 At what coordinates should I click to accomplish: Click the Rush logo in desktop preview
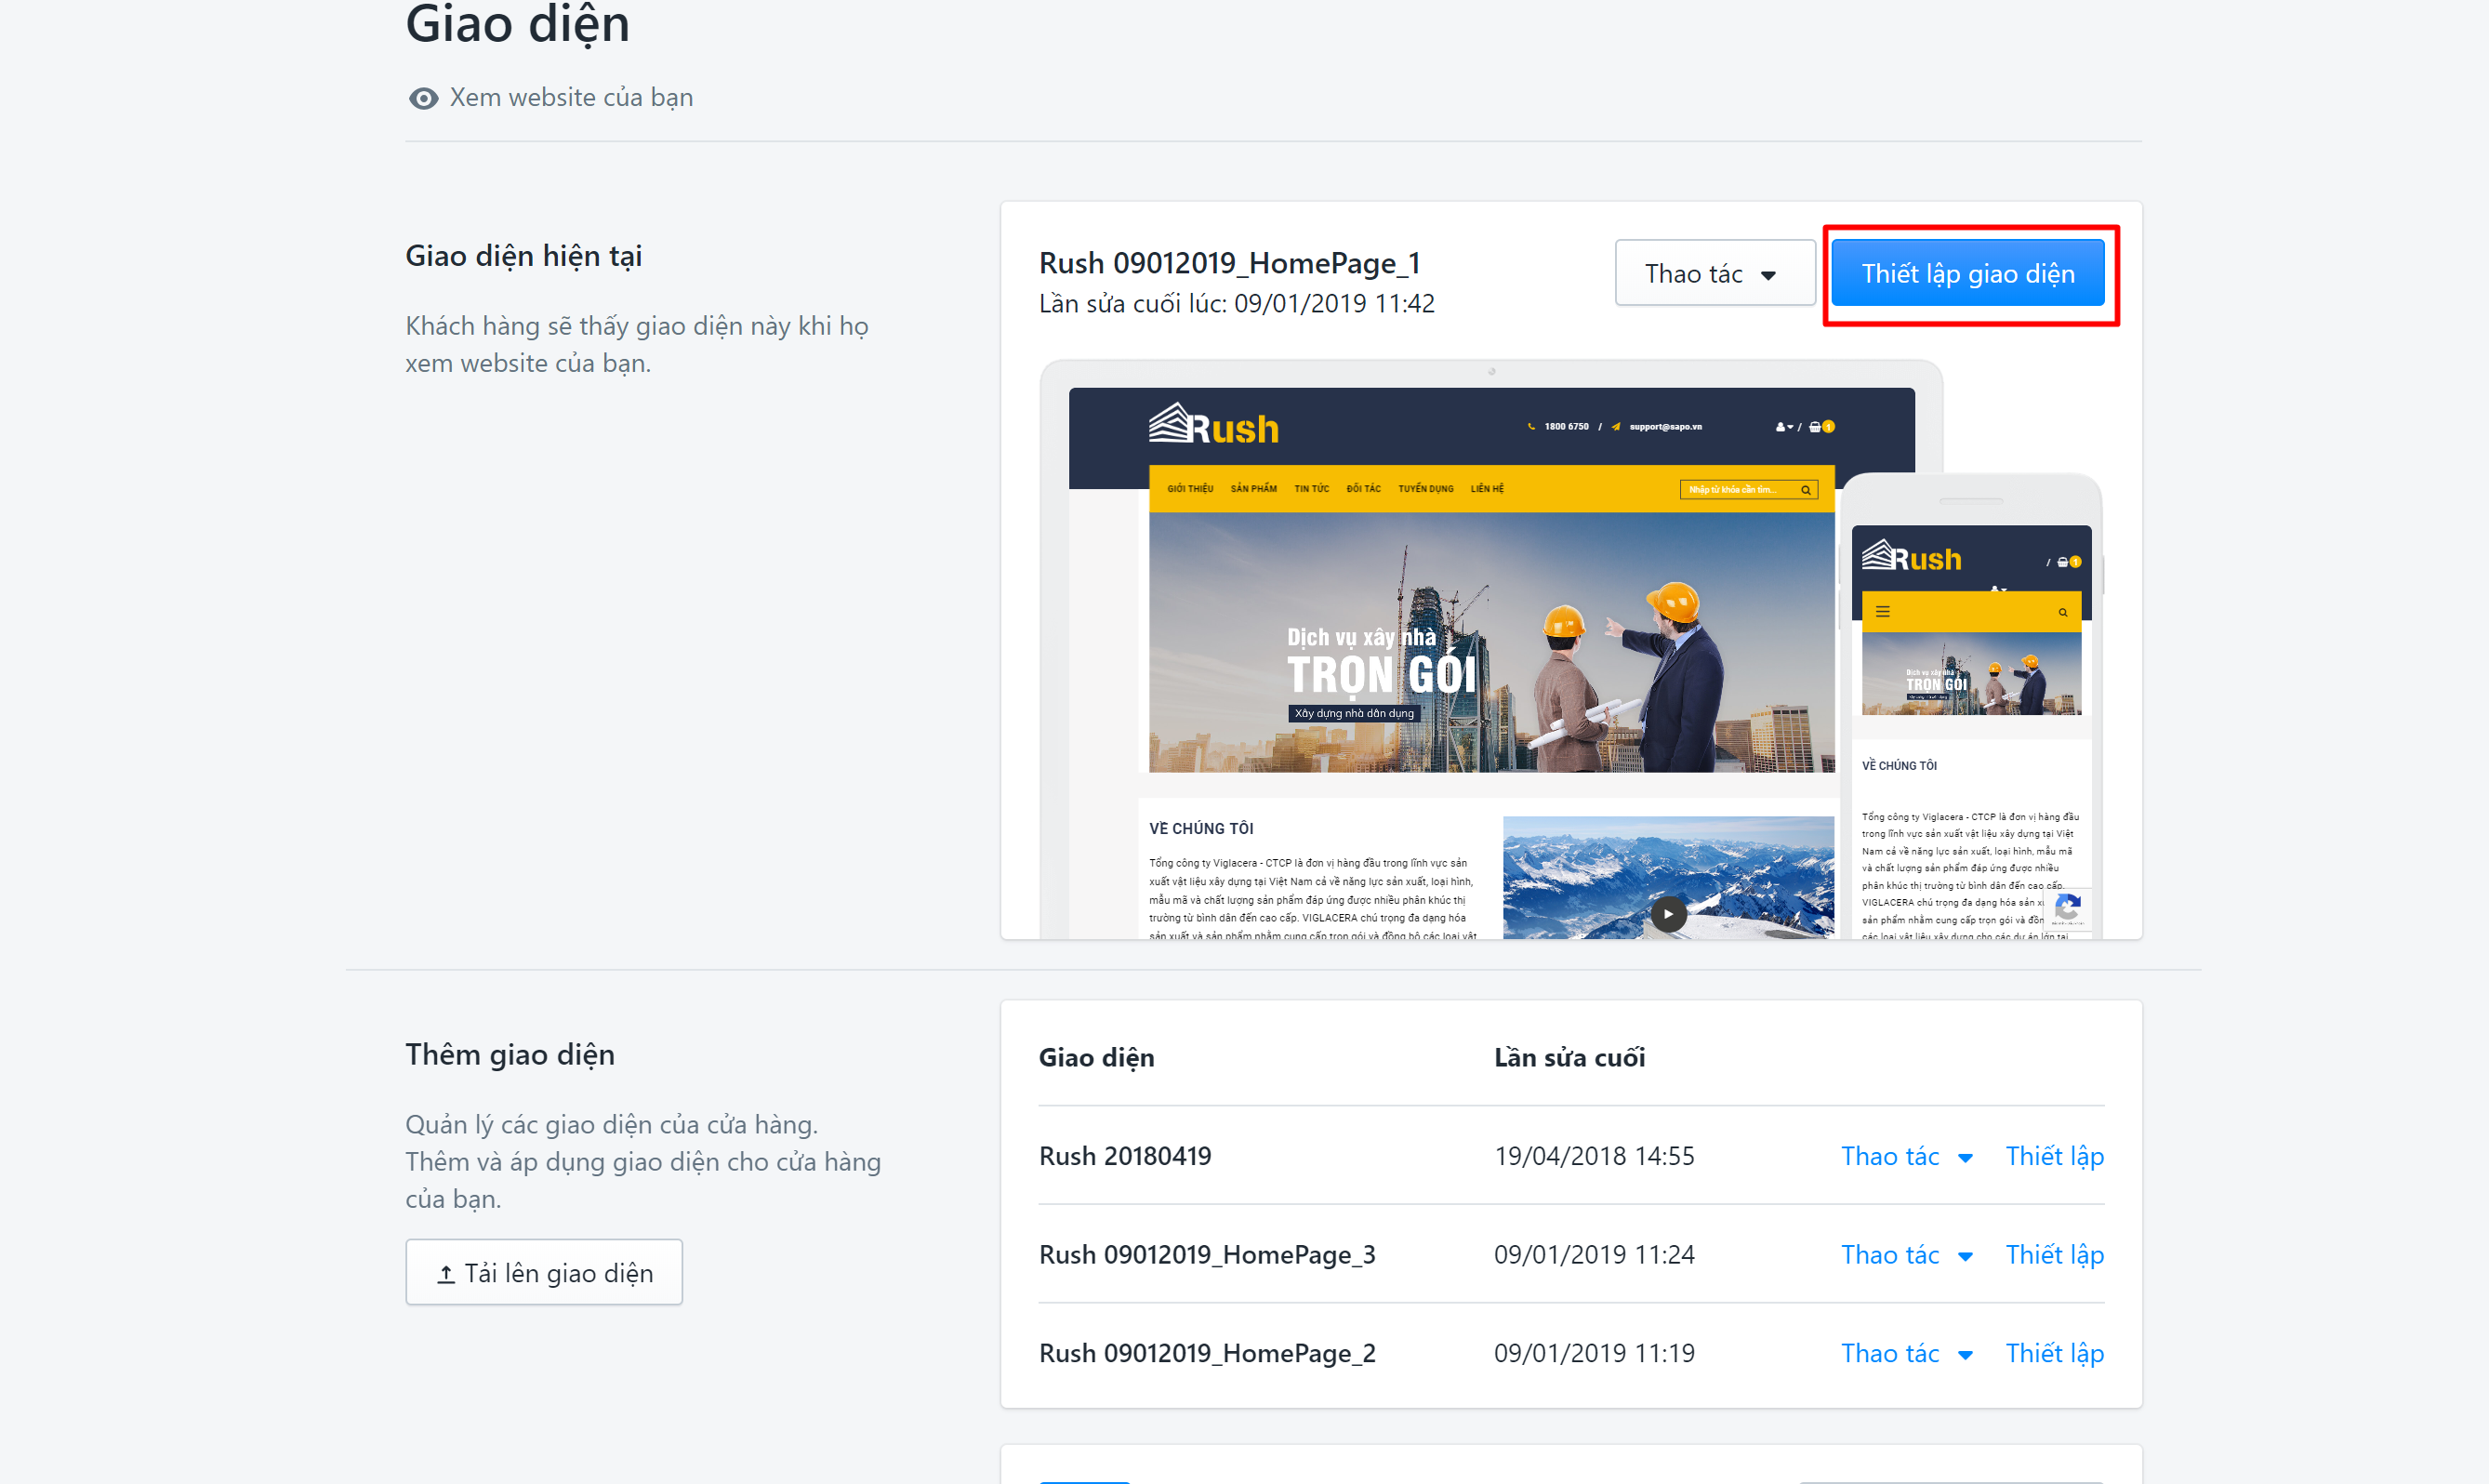(x=1213, y=426)
